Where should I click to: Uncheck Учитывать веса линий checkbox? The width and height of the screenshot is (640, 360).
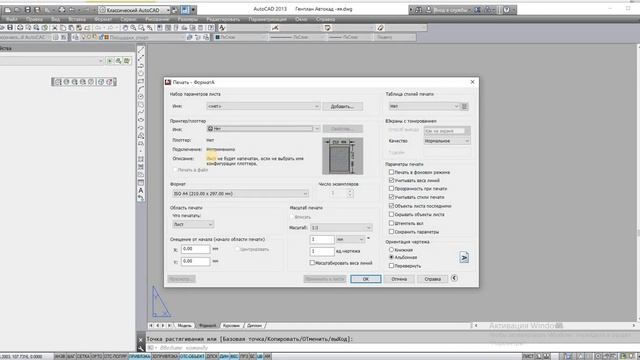pos(391,180)
